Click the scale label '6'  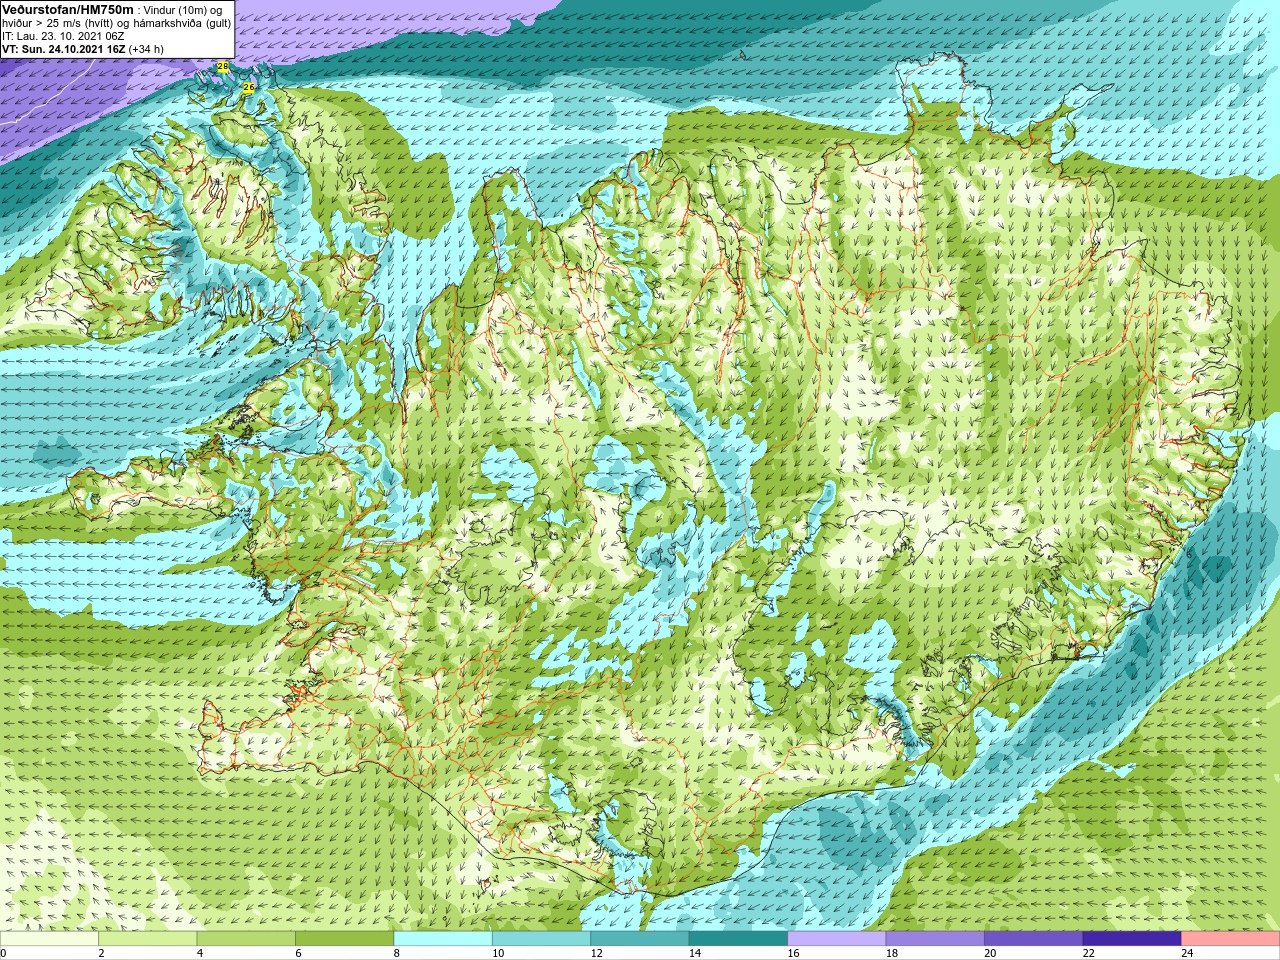[298, 953]
